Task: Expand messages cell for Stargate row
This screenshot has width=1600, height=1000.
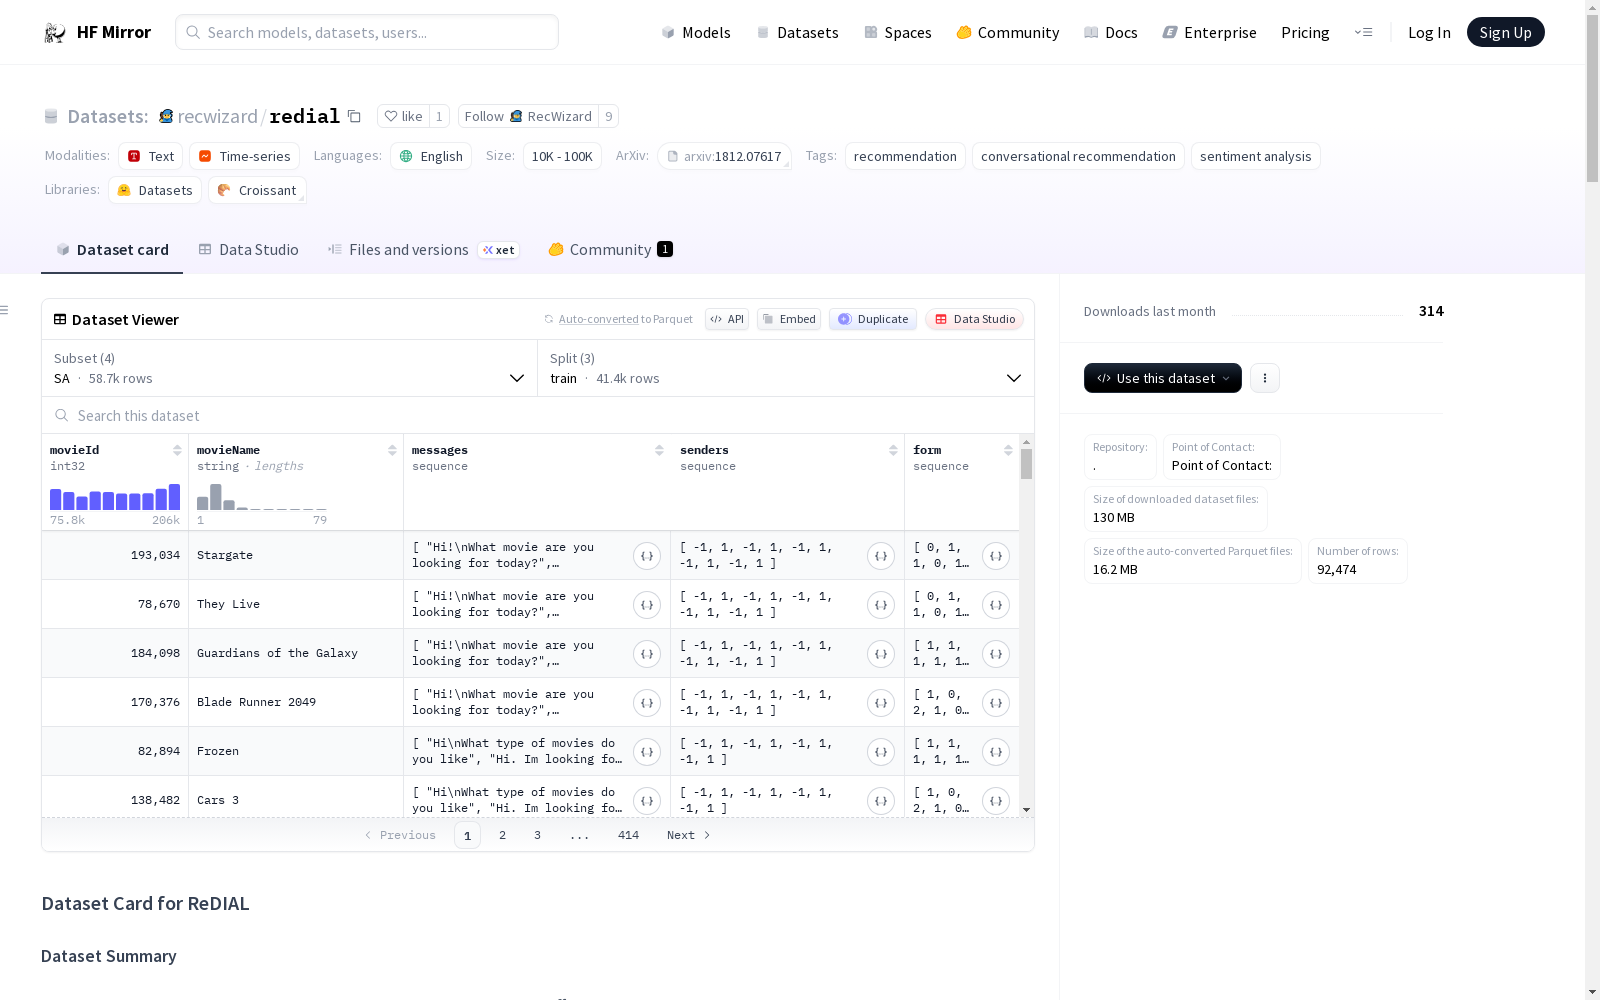Action: click(x=647, y=556)
